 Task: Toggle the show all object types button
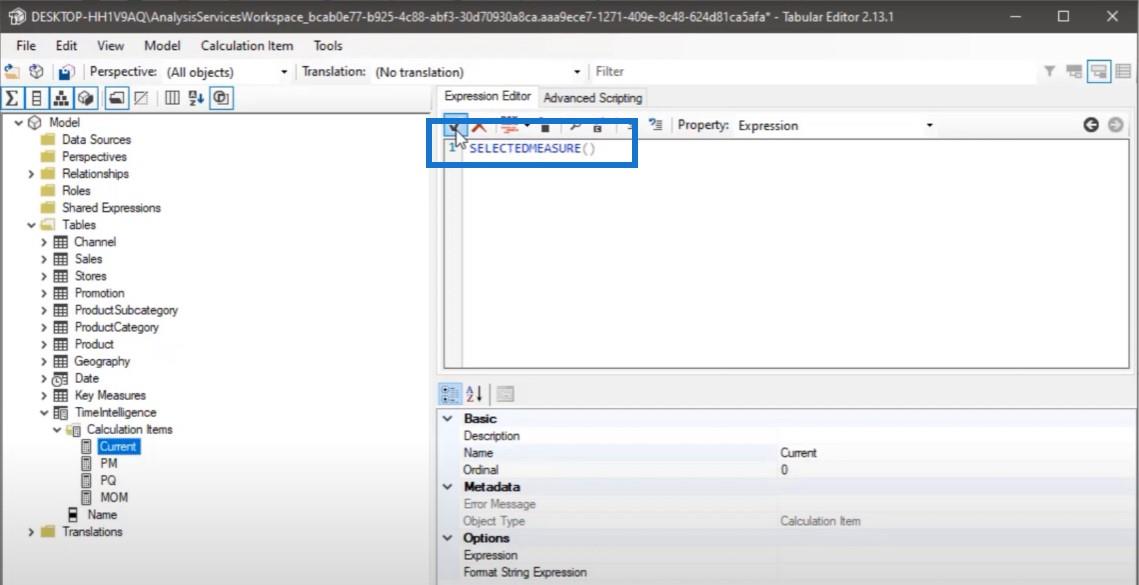222,97
